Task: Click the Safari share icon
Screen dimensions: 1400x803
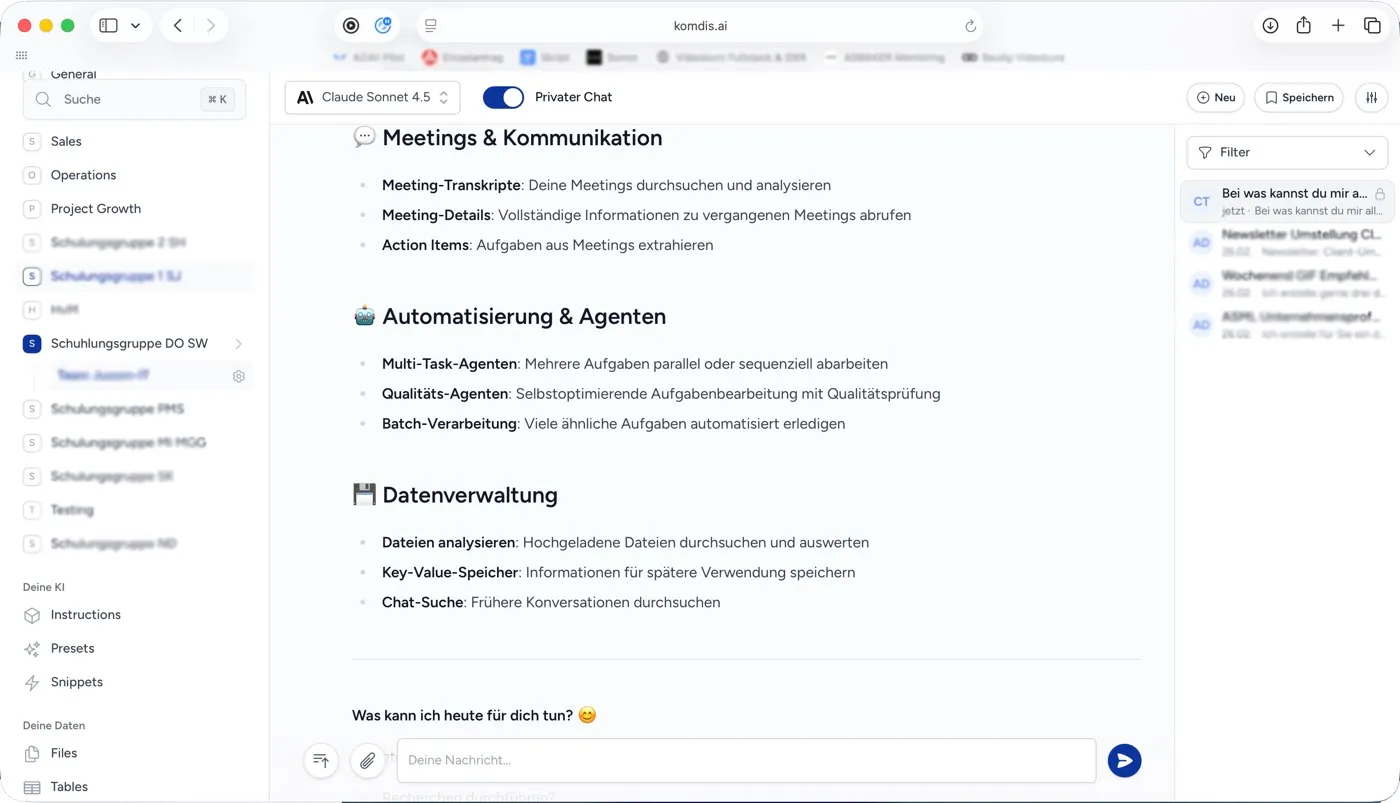Action: click(x=1304, y=26)
